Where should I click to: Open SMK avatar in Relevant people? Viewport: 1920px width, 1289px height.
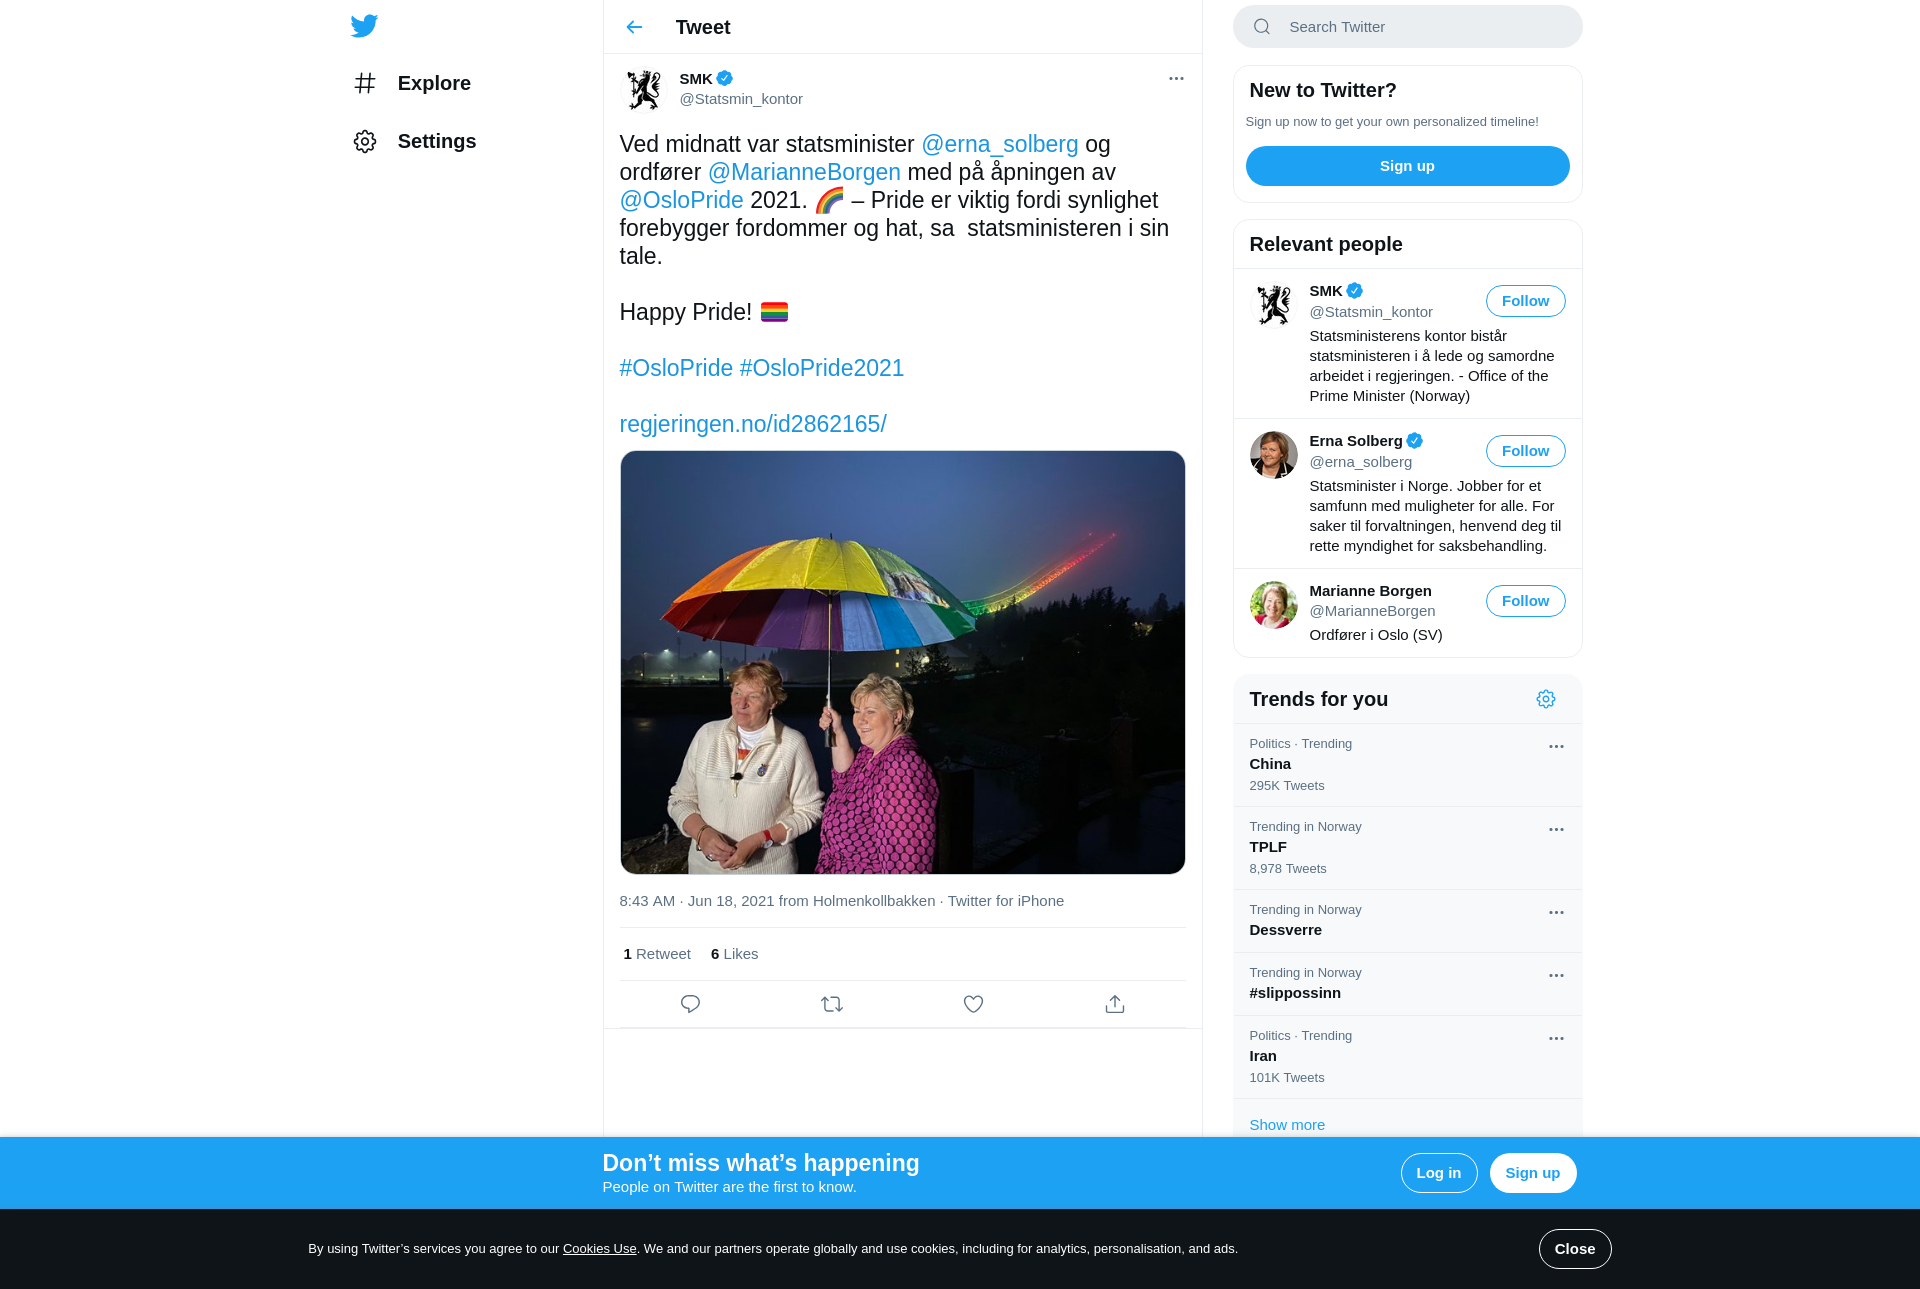tap(1274, 305)
